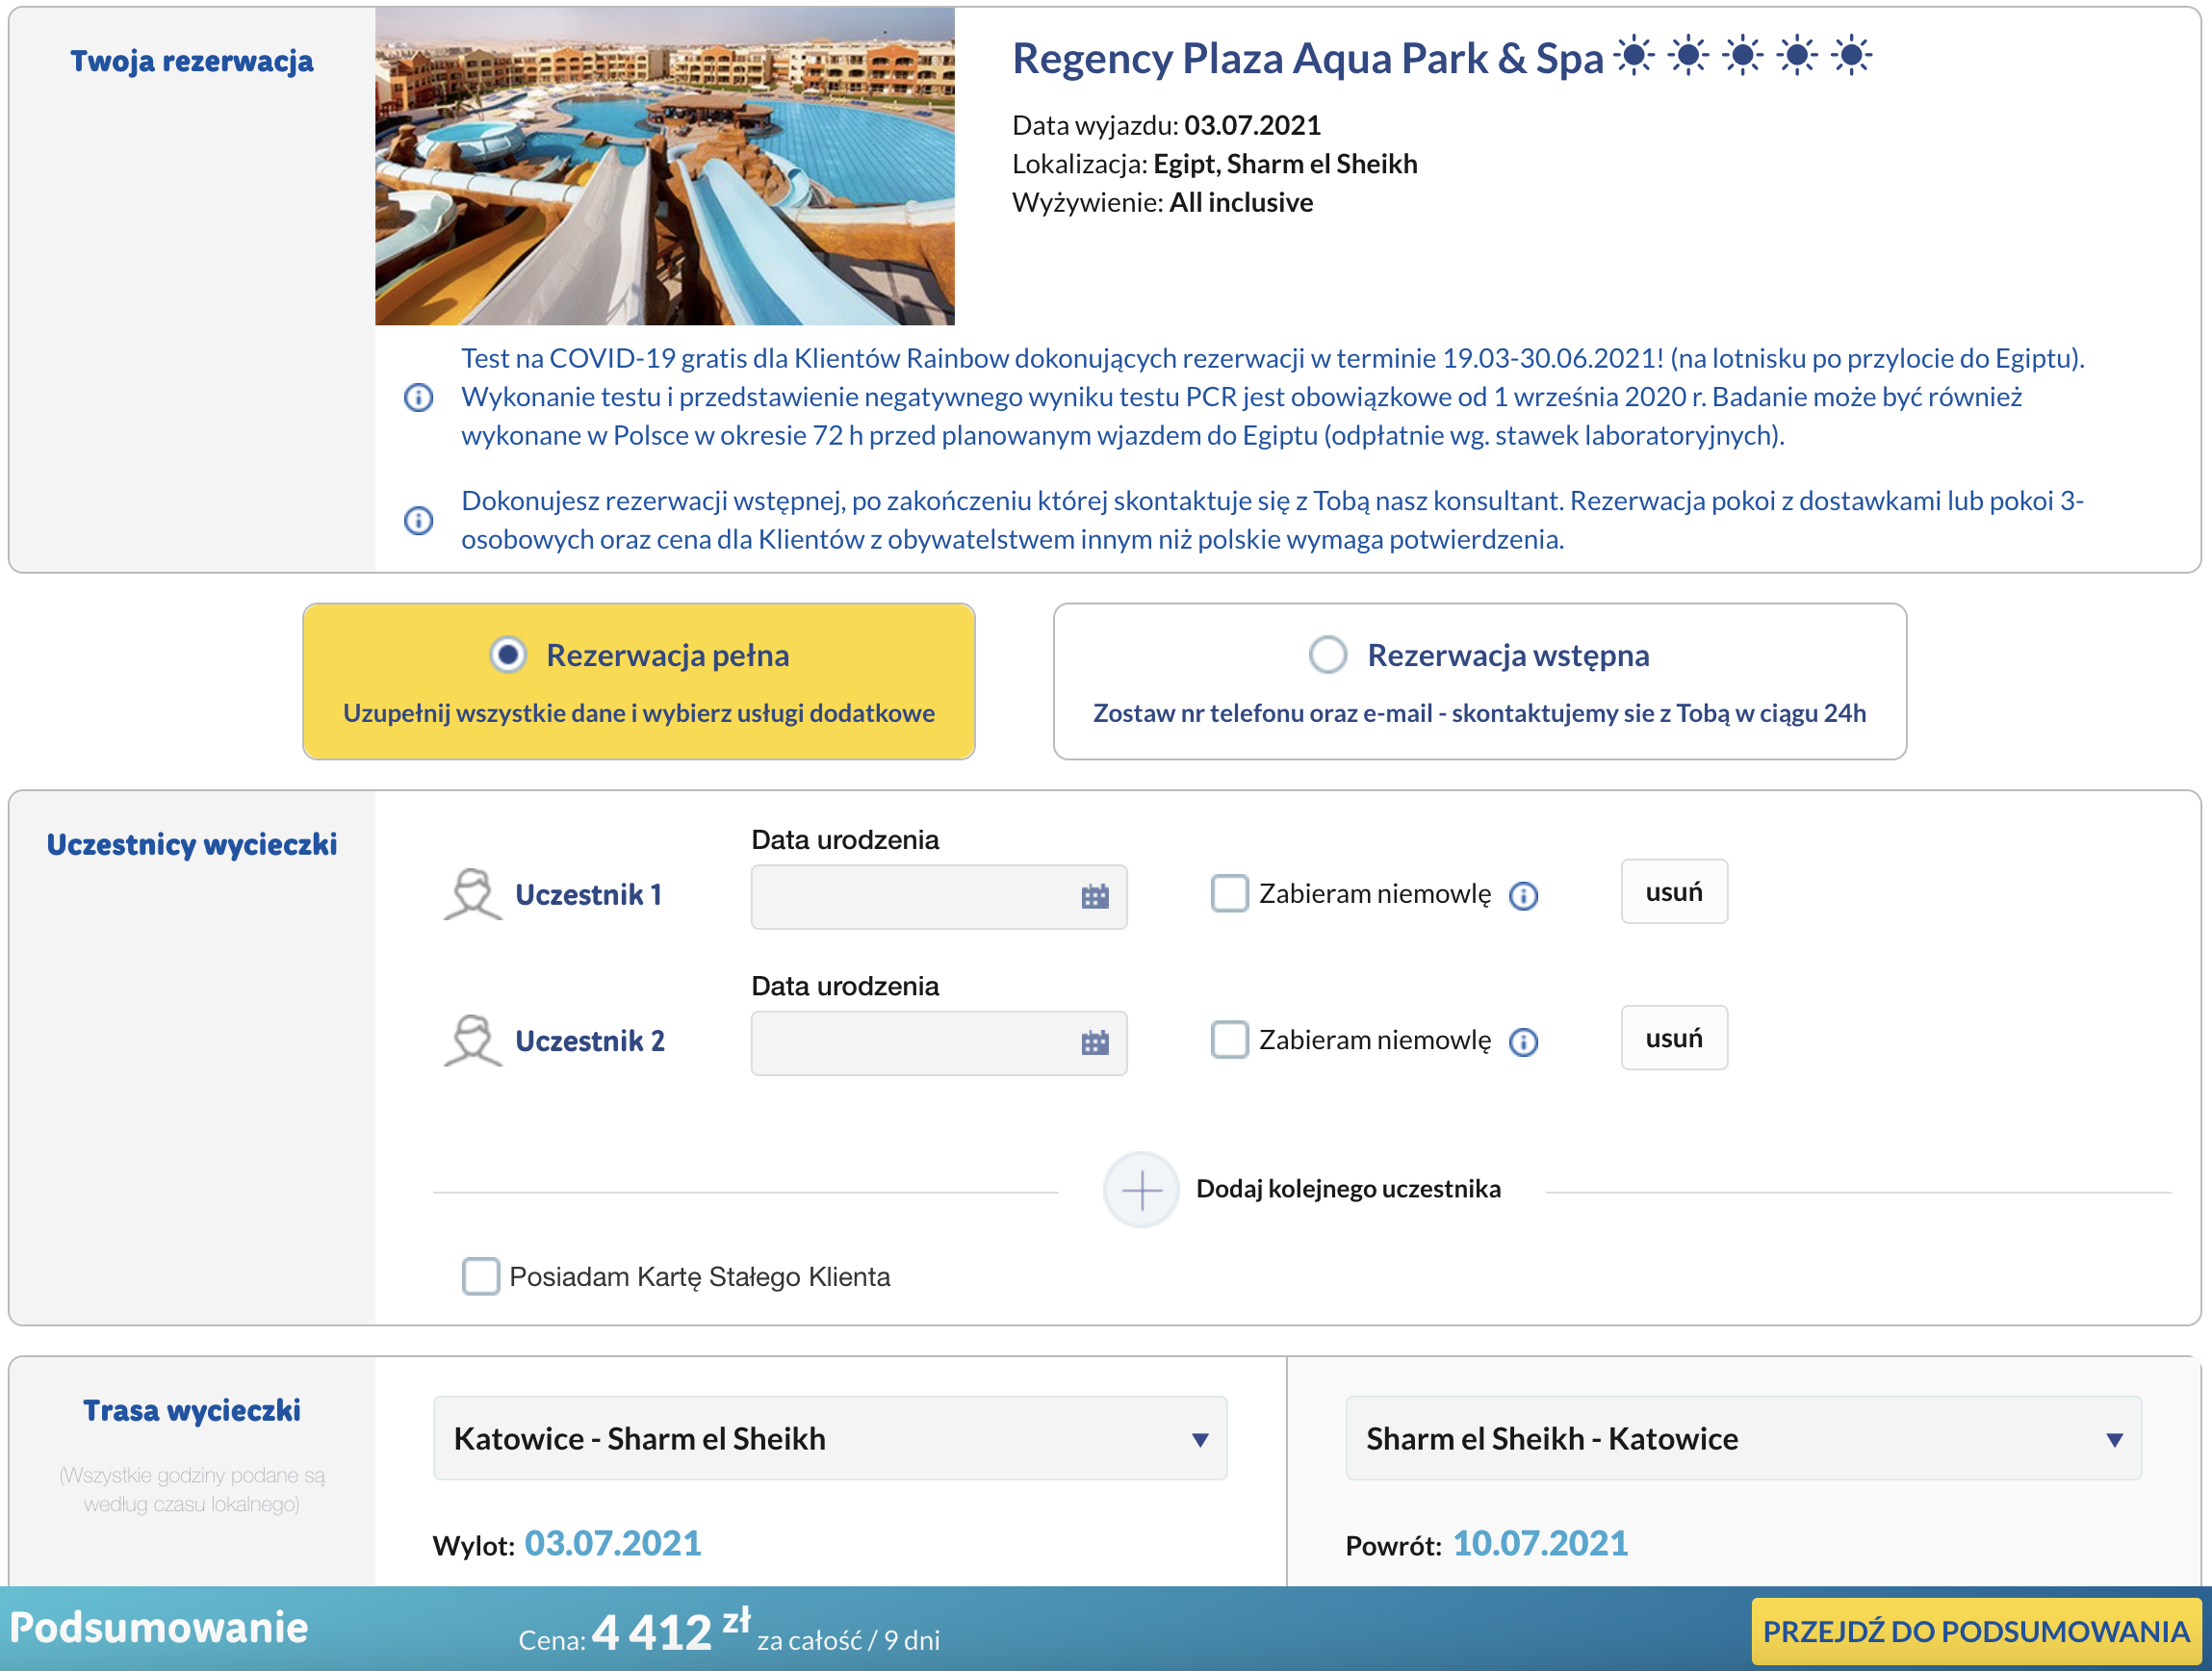This screenshot has width=2212, height=1671.
Task: Select the Rezerwacja wstępna radio option
Action: pos(1327,655)
